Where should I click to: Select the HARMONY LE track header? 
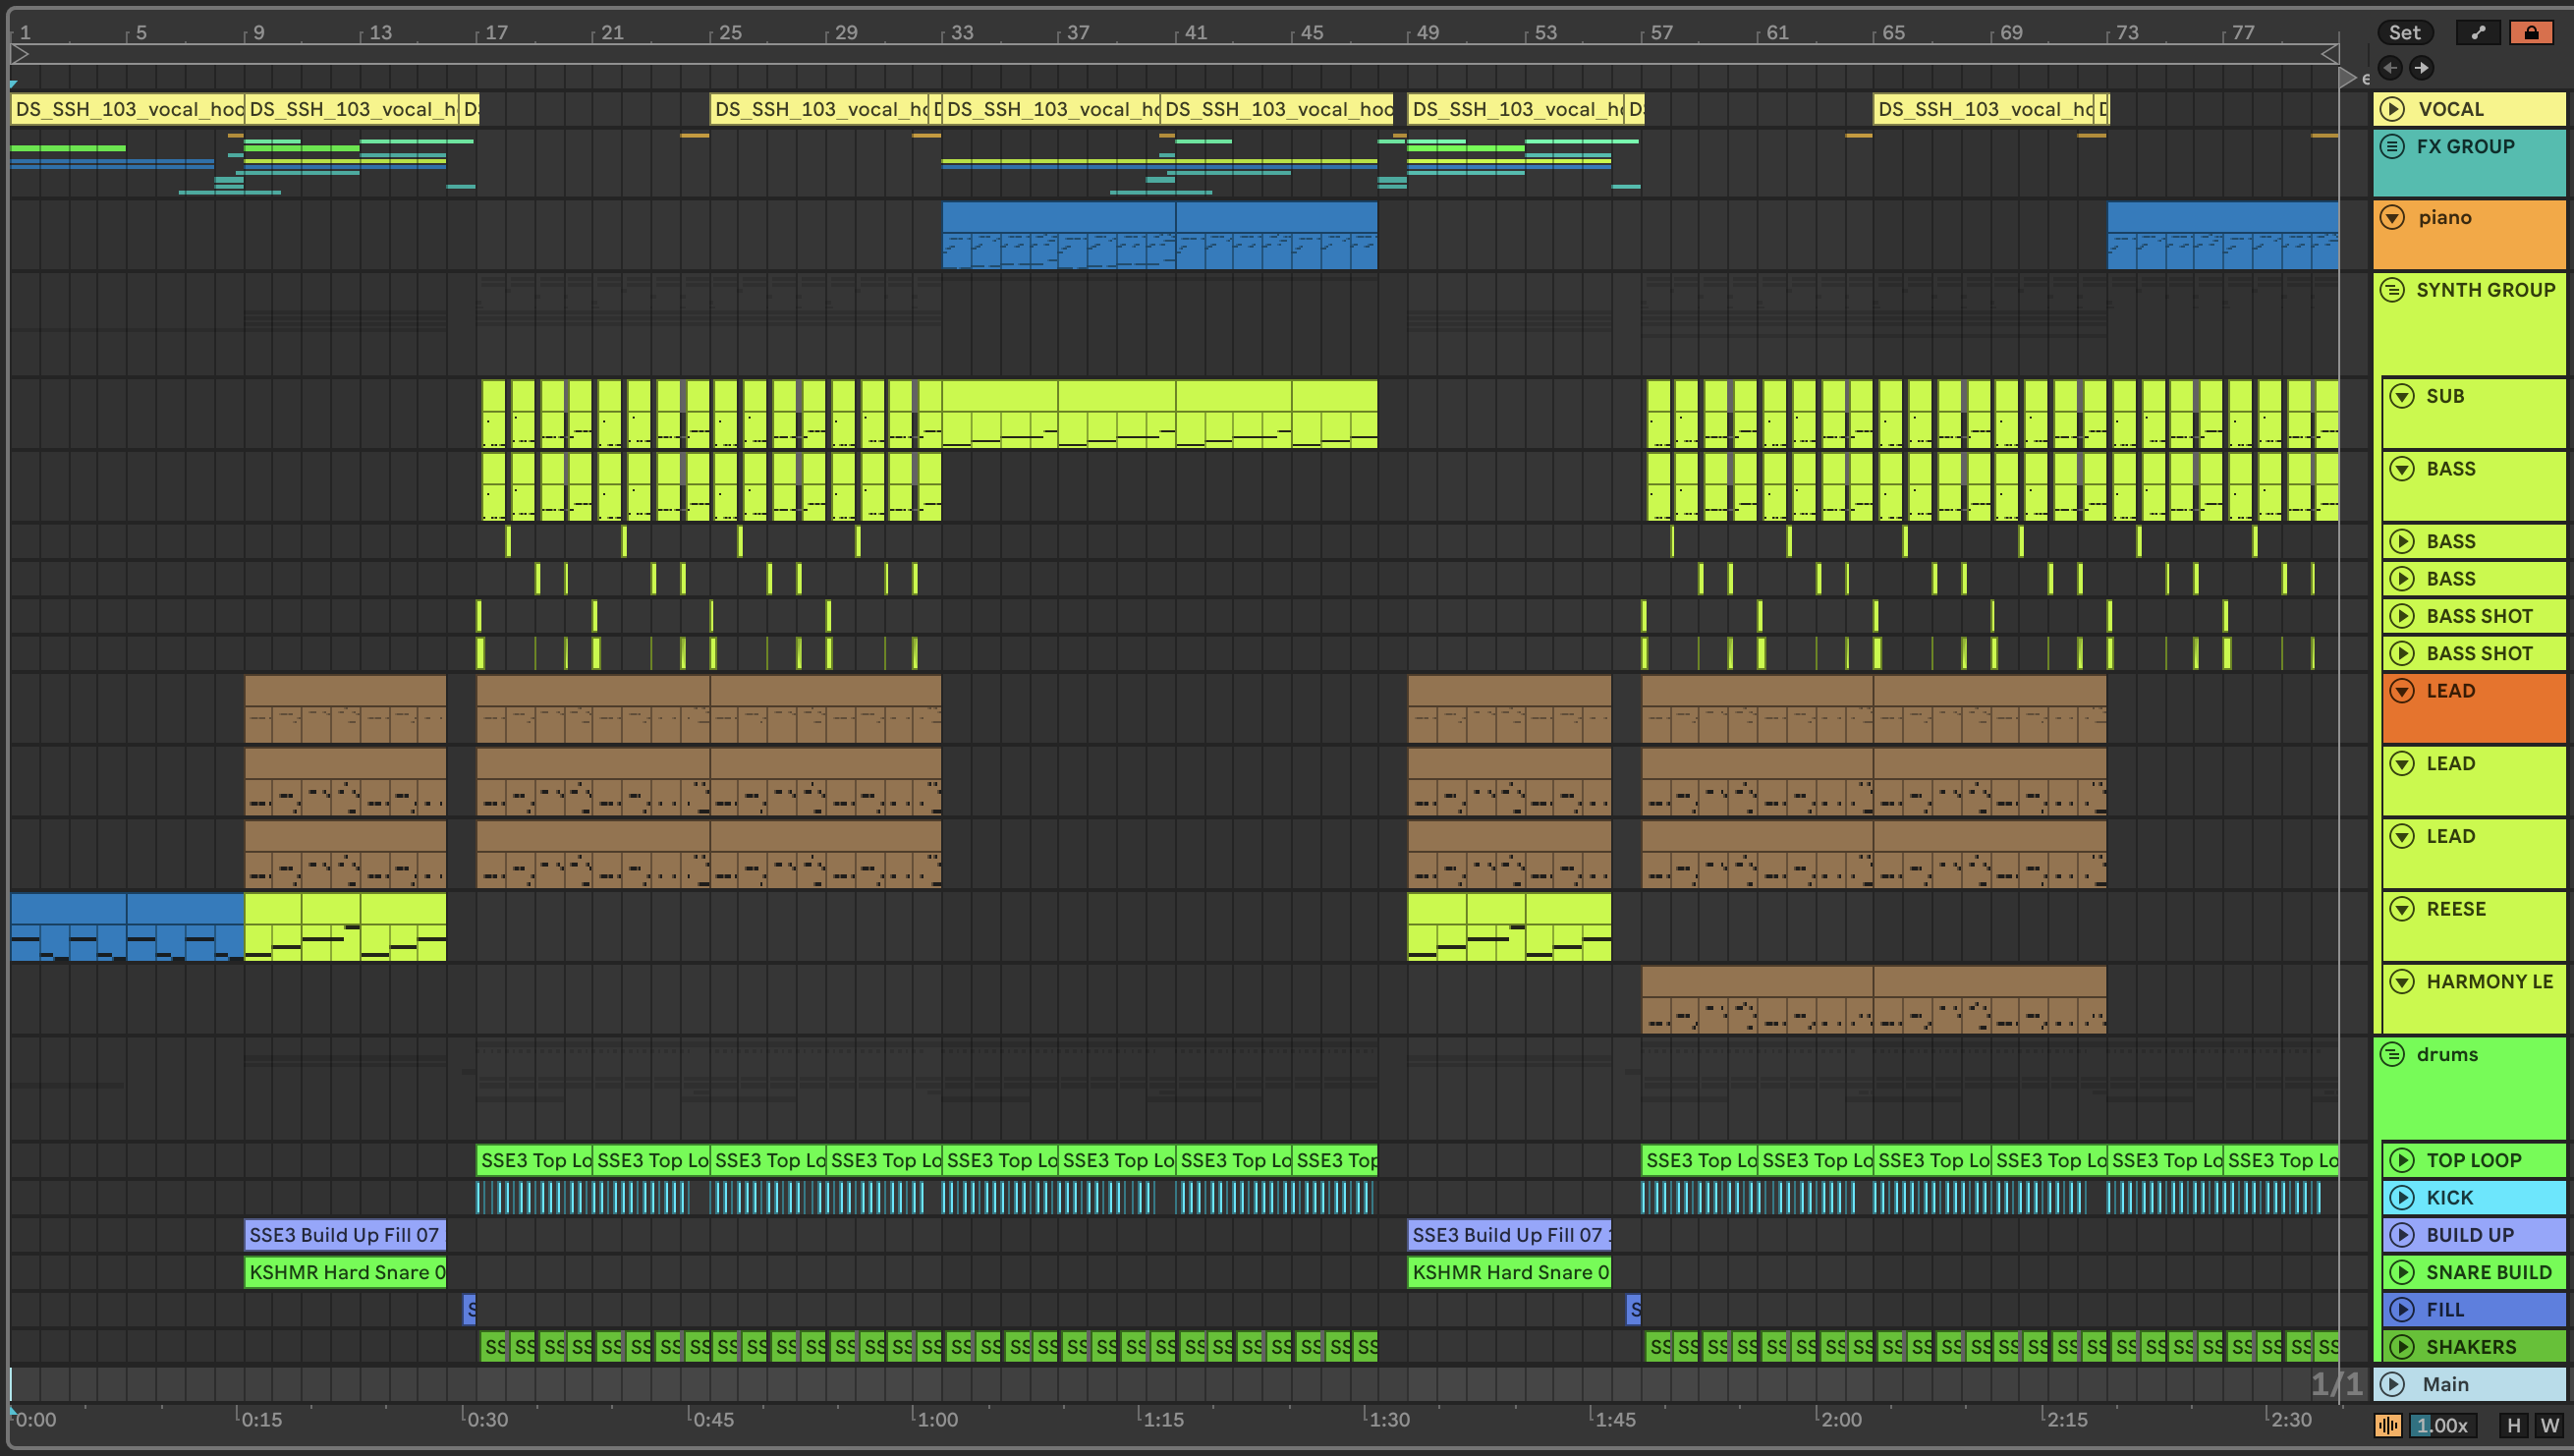(x=2490, y=982)
